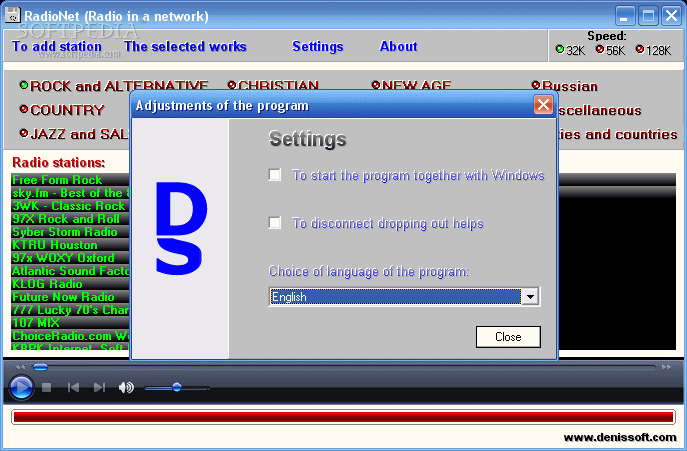
Task: Select the Atlantic Sound Factory station
Action: [71, 271]
